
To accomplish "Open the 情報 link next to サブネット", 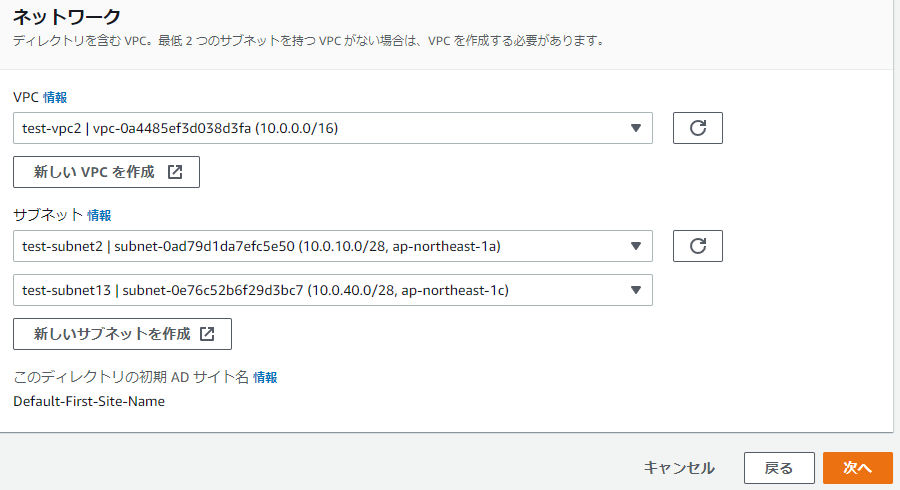I will tap(99, 215).
